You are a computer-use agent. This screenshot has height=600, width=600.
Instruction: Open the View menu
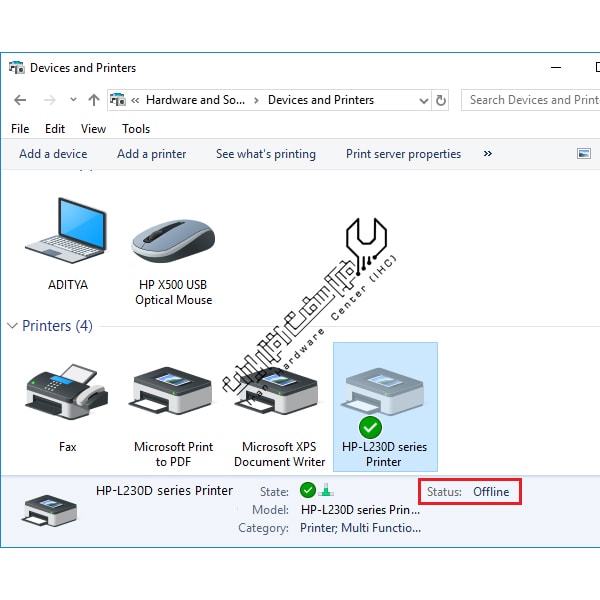93,129
